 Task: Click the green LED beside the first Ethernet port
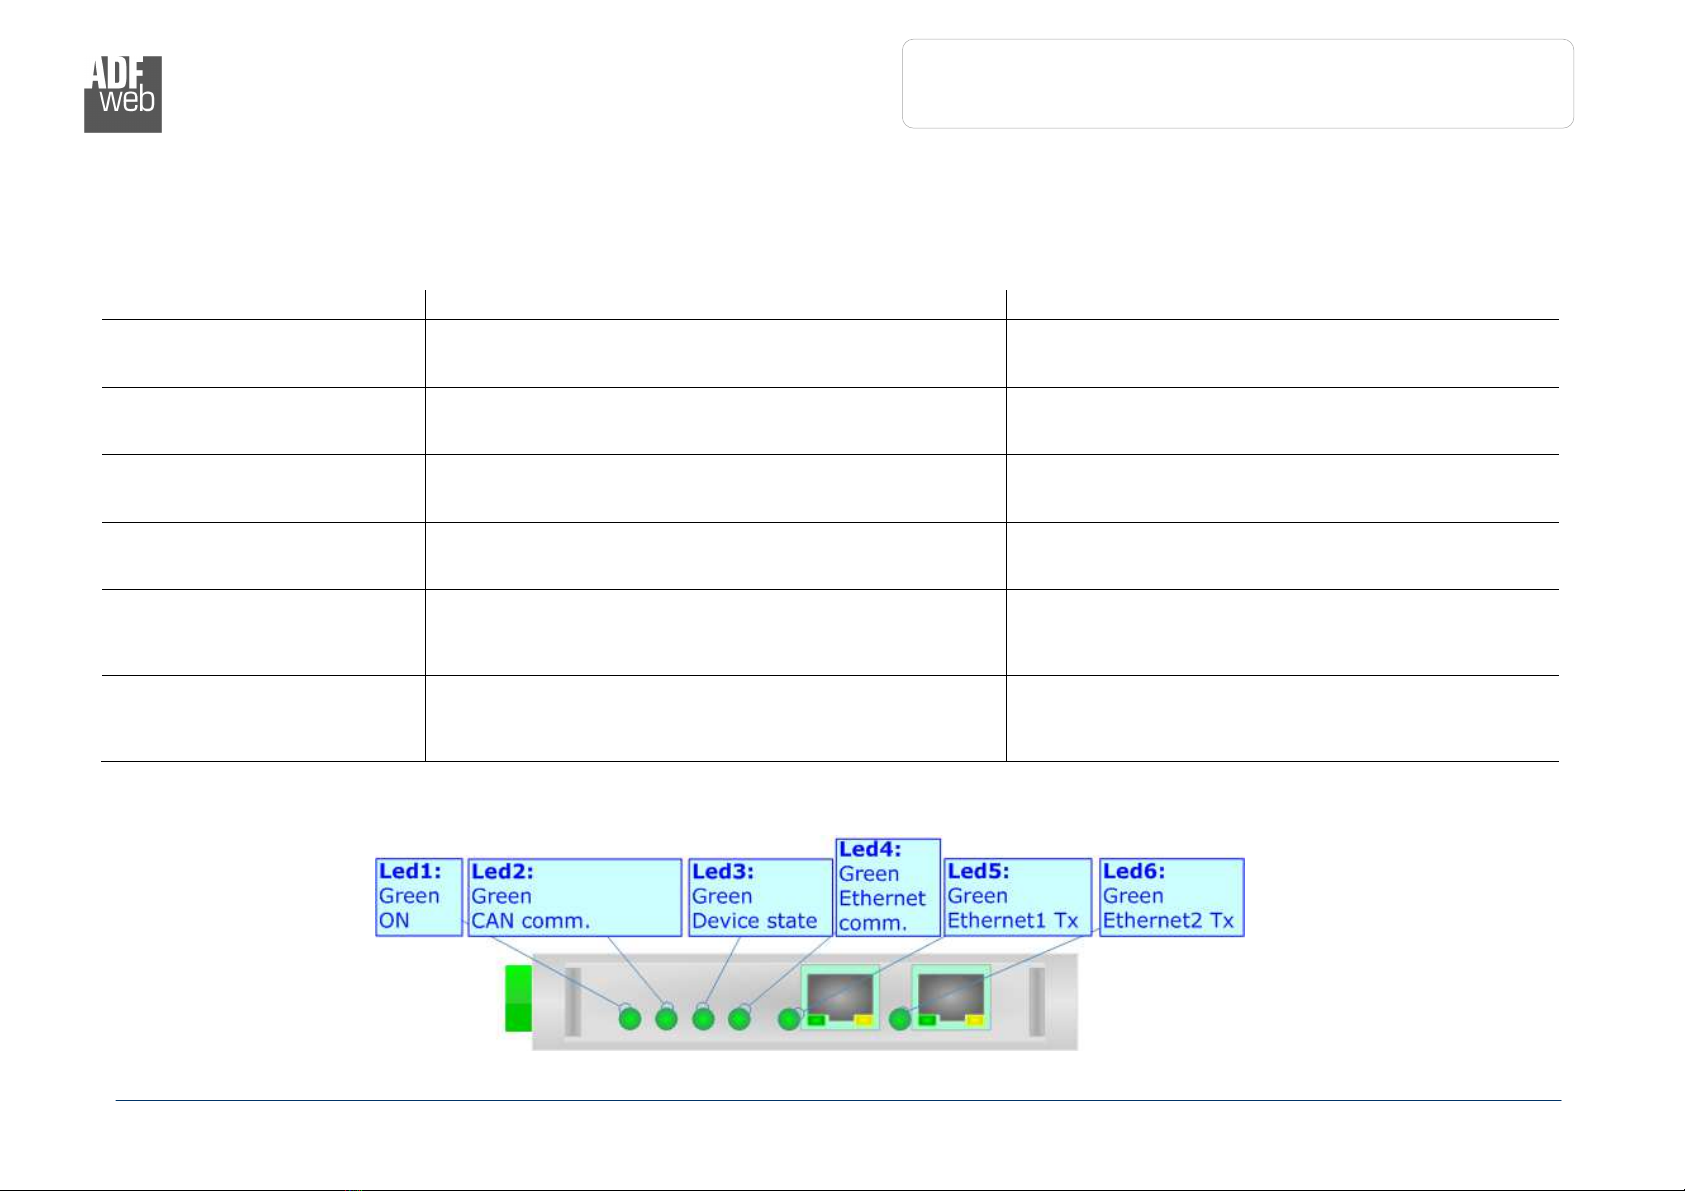789,1018
